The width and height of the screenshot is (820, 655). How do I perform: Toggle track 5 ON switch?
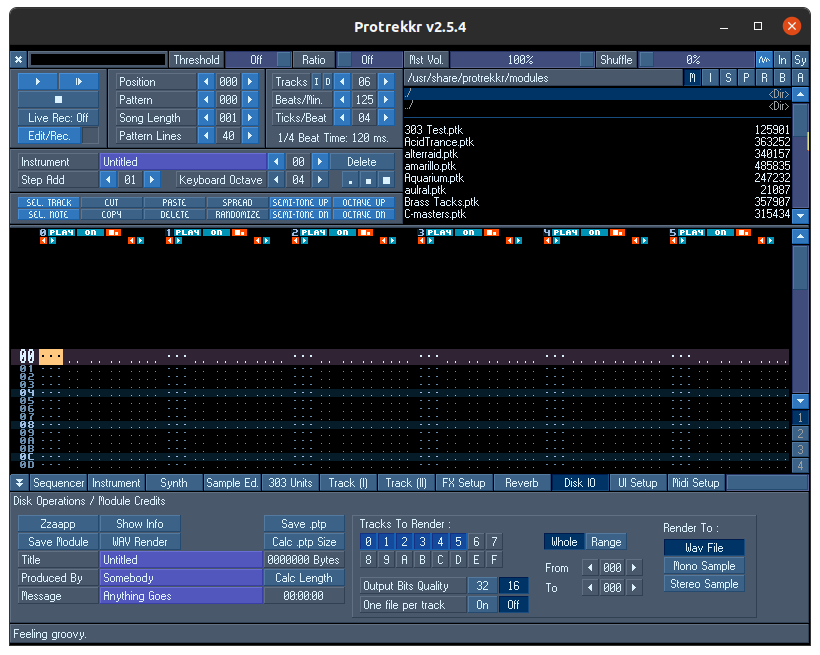(x=721, y=232)
